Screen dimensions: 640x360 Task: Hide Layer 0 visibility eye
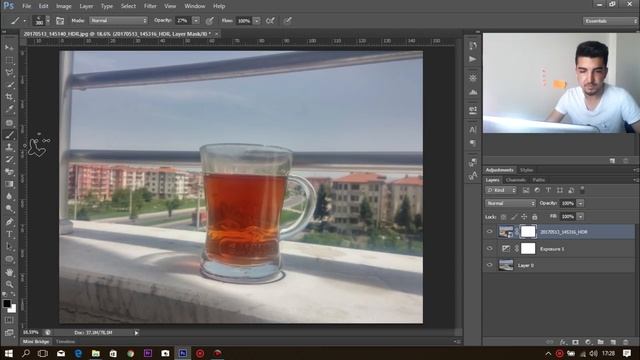tap(489, 265)
